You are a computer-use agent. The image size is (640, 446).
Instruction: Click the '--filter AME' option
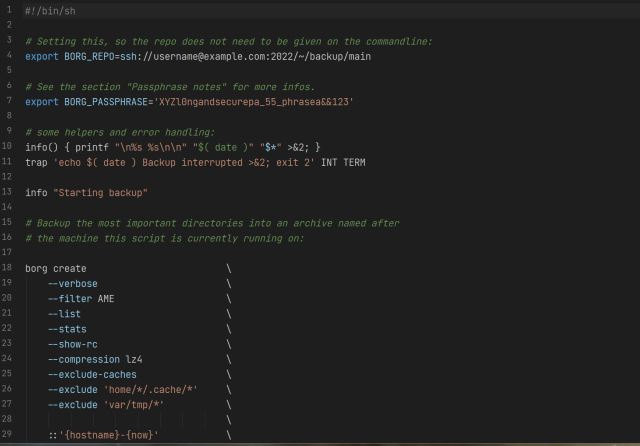coord(81,299)
